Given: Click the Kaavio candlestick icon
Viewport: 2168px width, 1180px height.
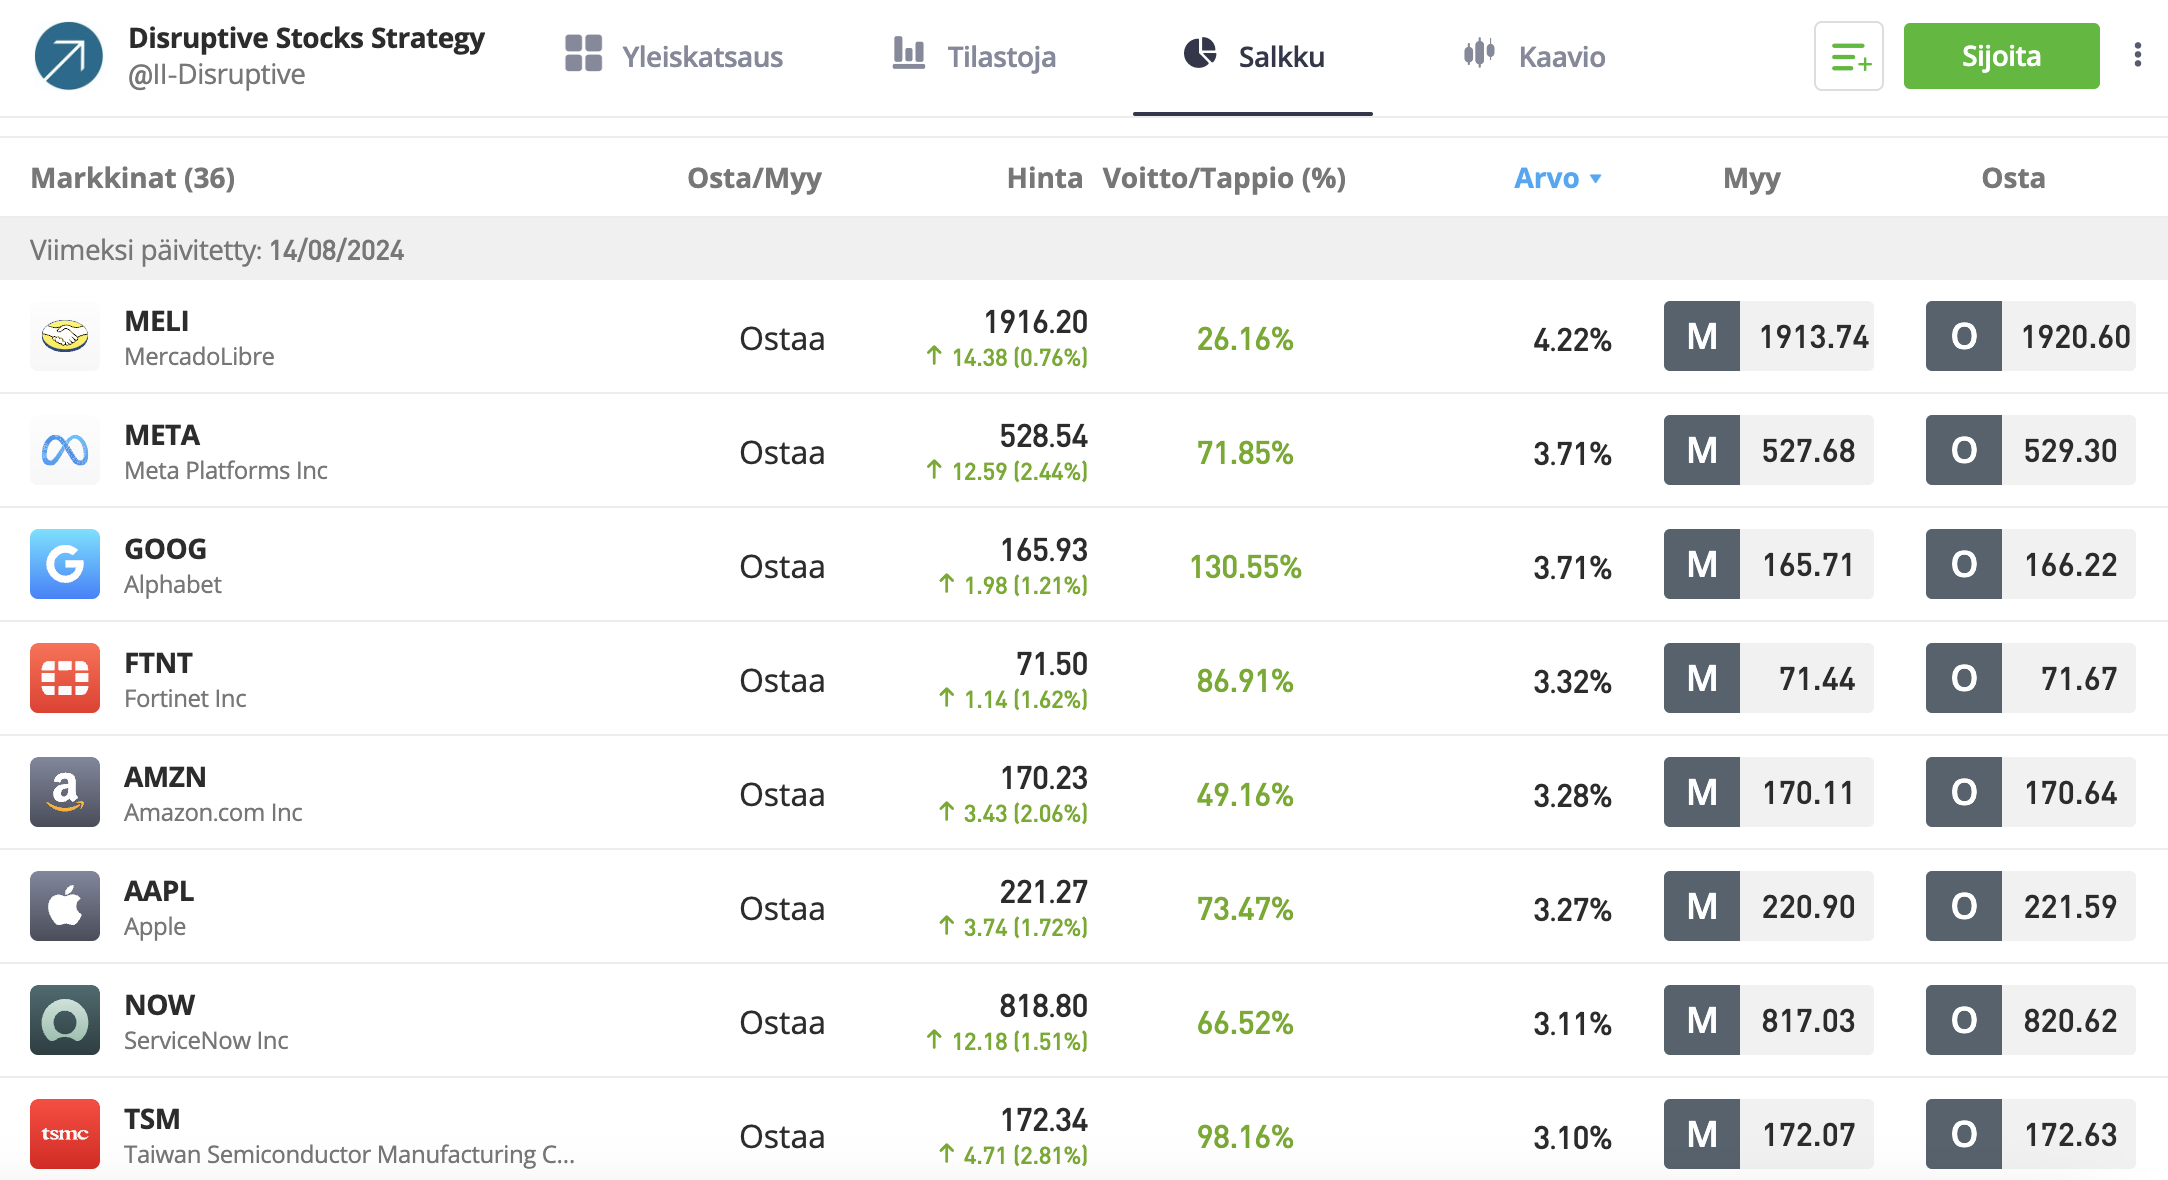Looking at the screenshot, I should click(x=1479, y=53).
